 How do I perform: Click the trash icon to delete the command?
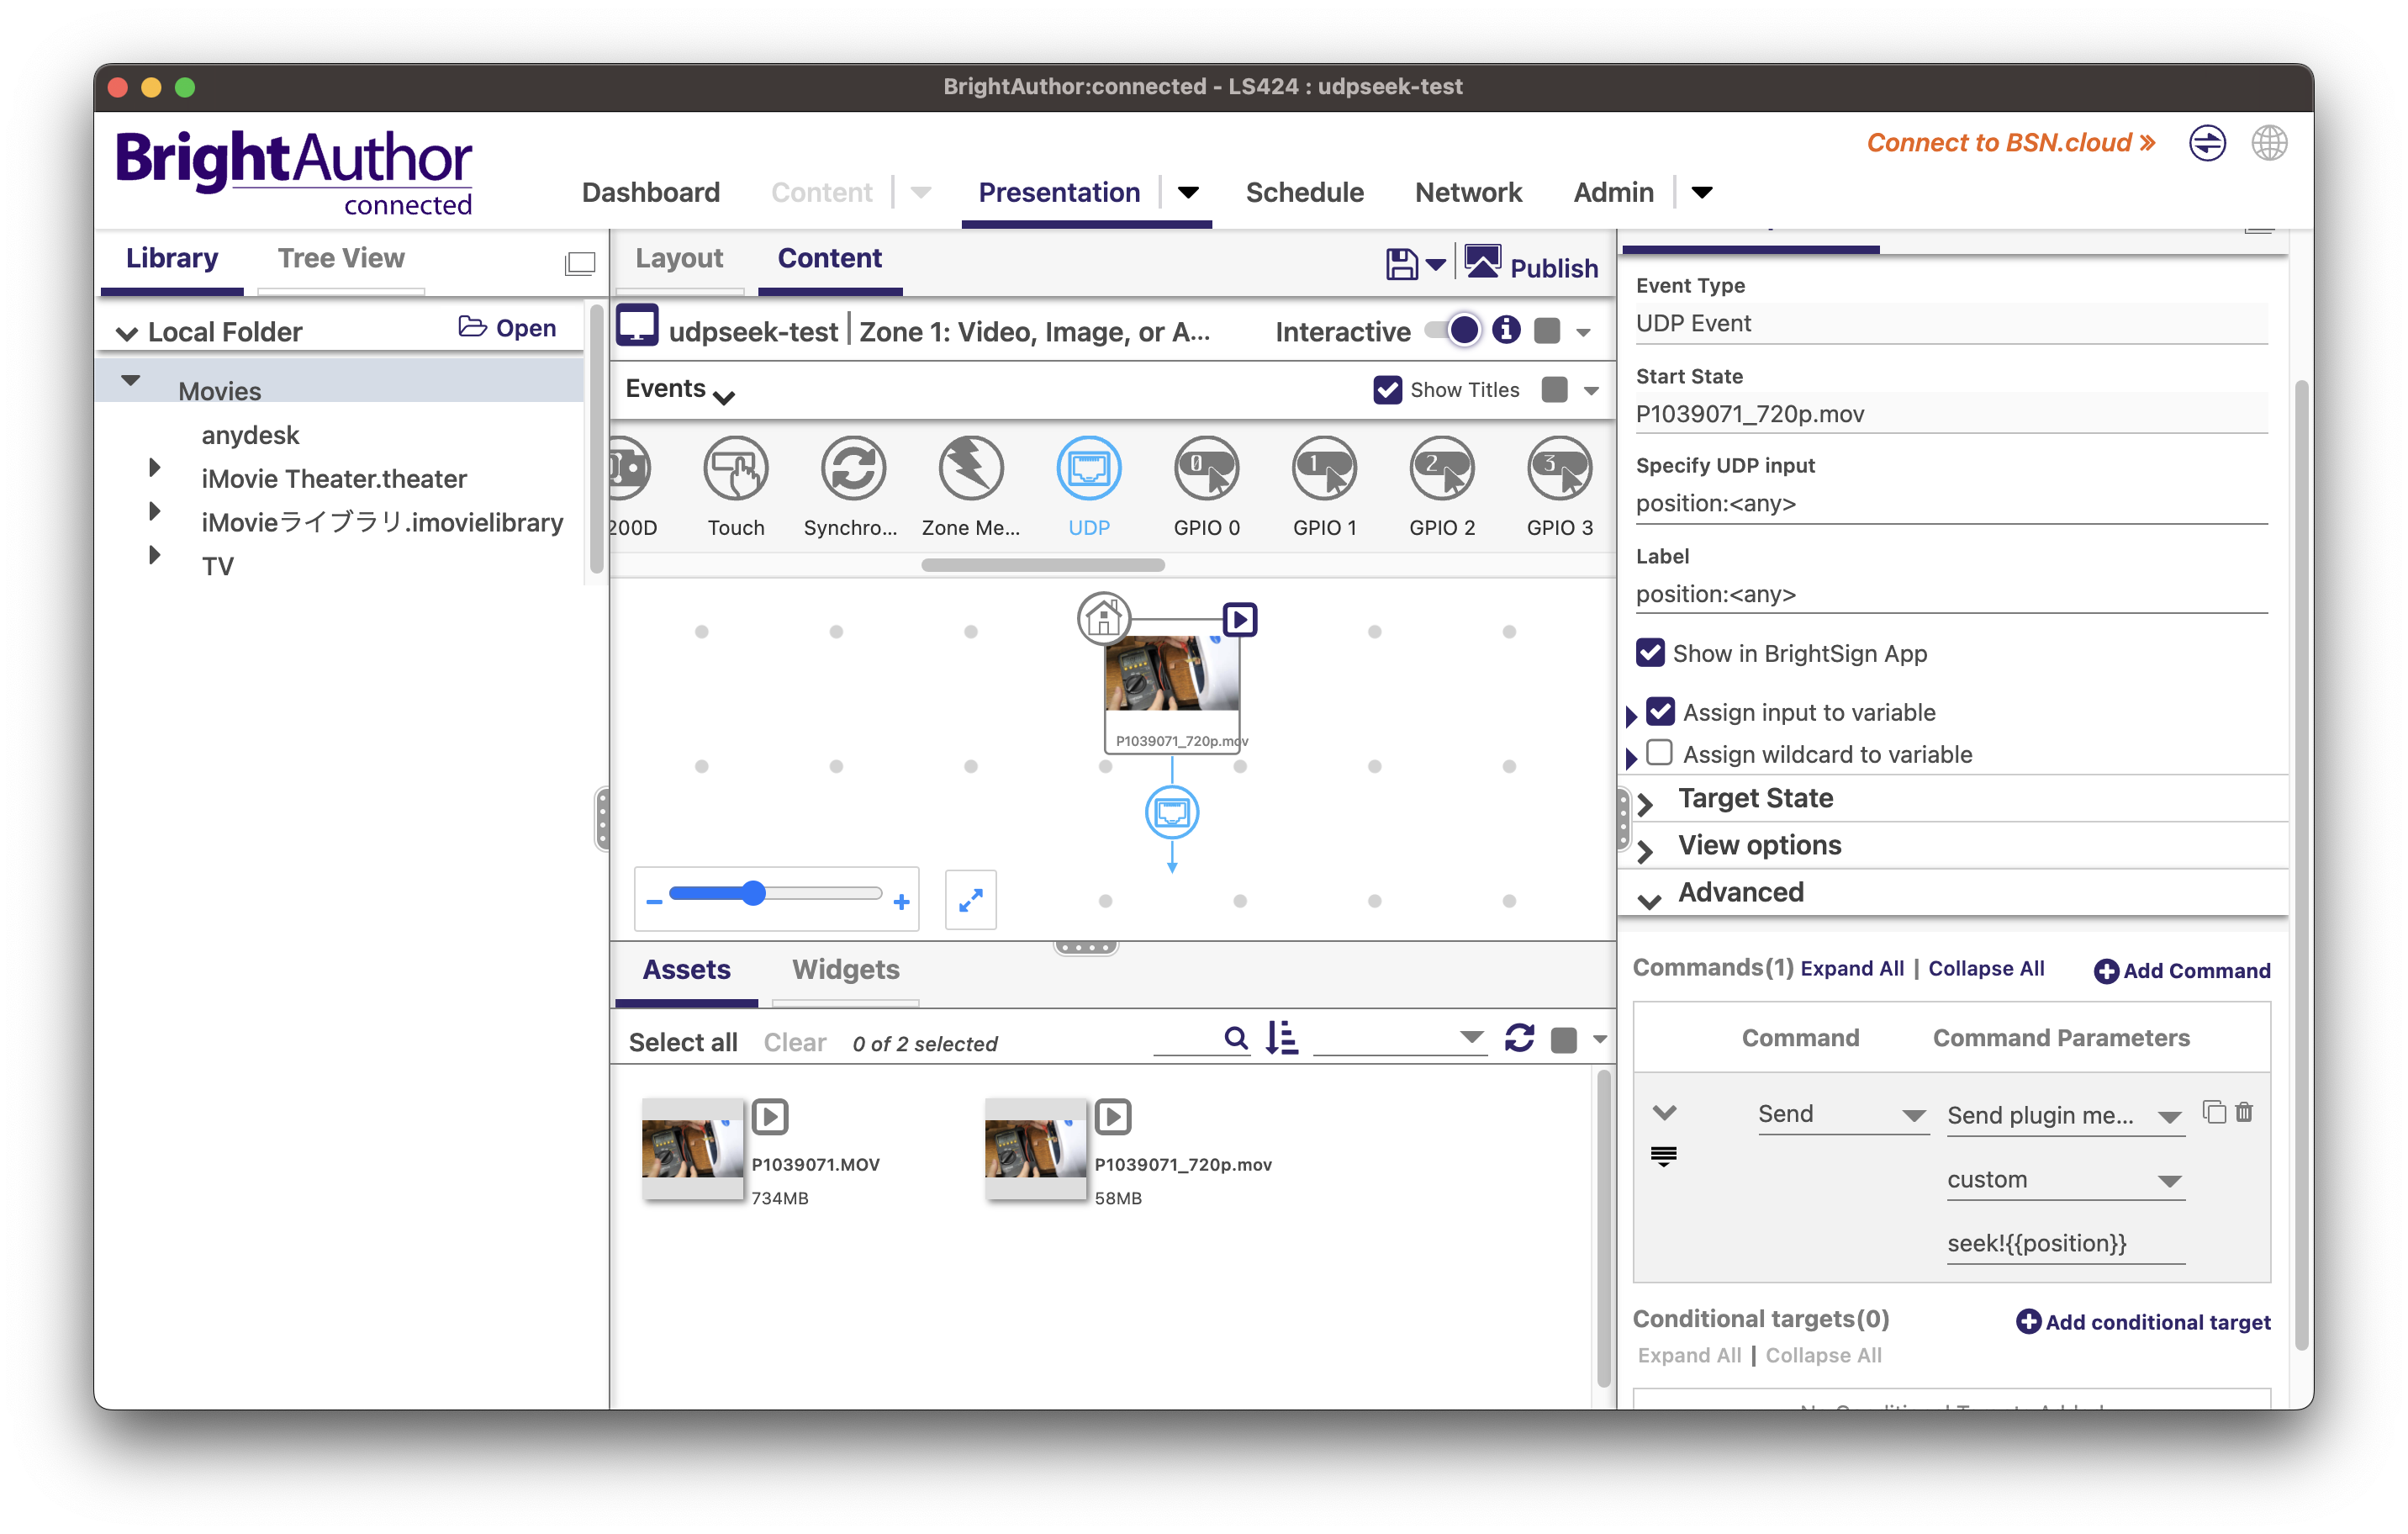coord(2244,1112)
